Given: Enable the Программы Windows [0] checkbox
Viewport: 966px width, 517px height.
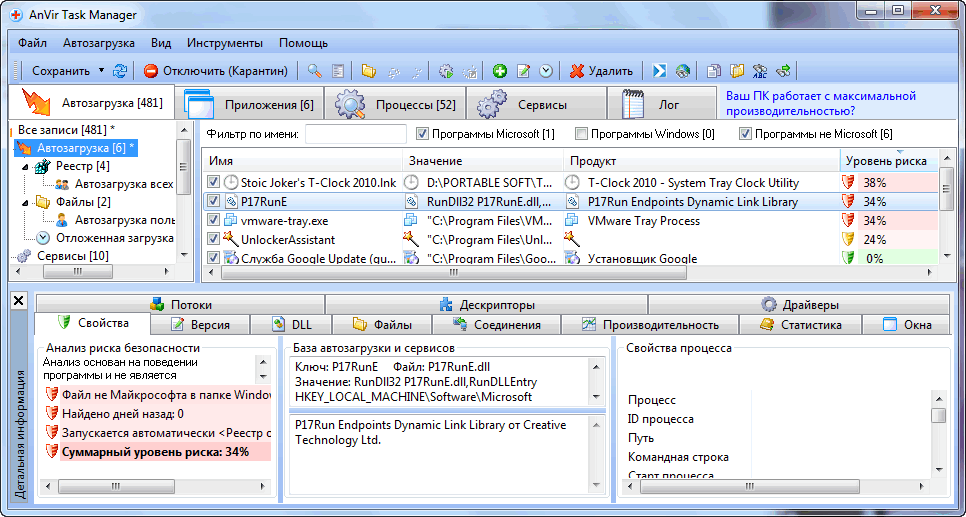Looking at the screenshot, I should click(581, 134).
